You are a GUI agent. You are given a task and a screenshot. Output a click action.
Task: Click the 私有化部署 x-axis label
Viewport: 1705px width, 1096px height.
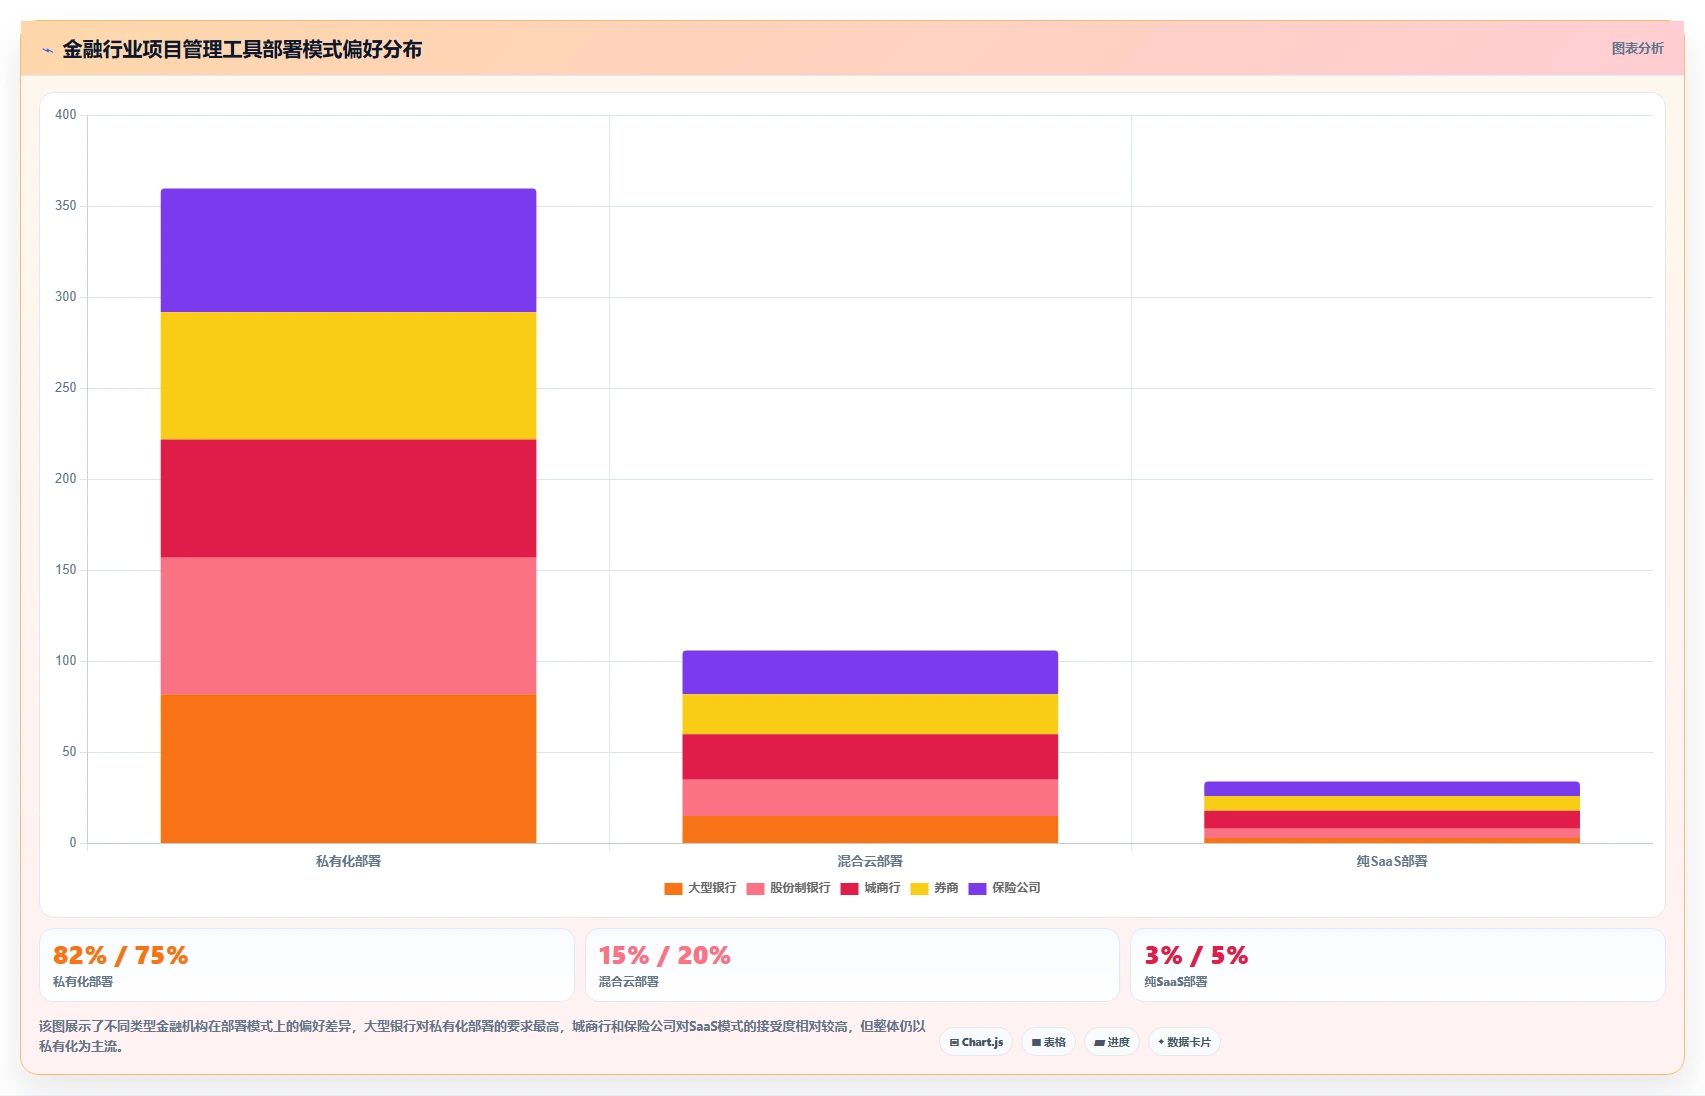[348, 861]
